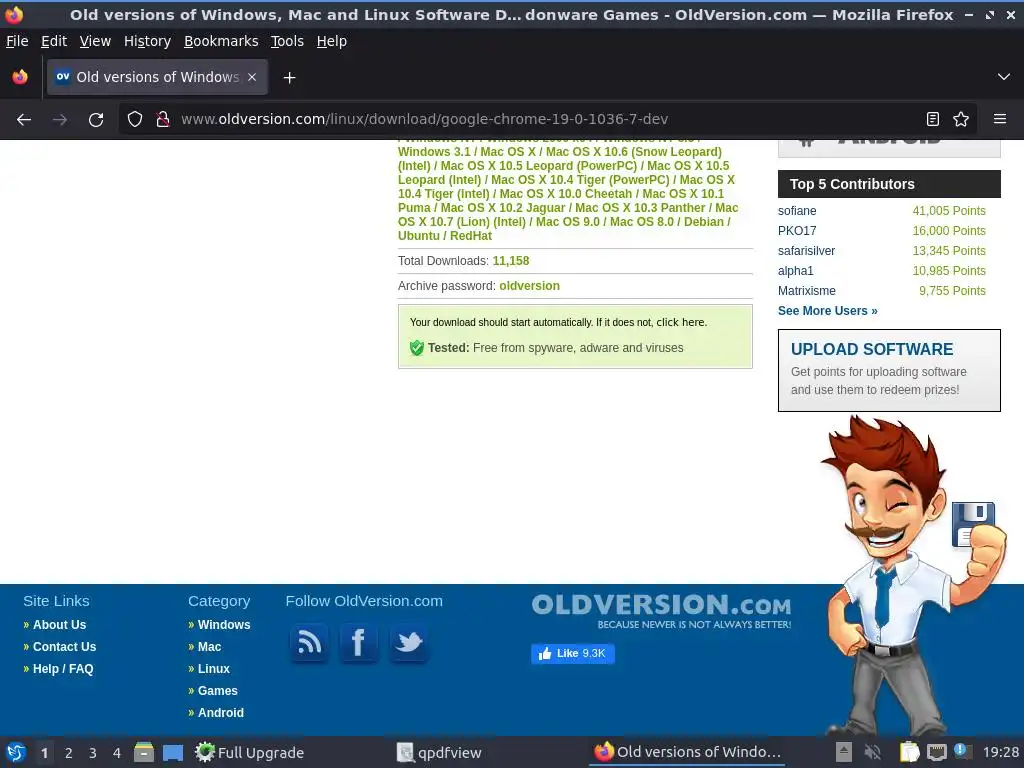The width and height of the screenshot is (1024, 768).
Task: Show desktop via blue taskbar icon
Action: 173,753
